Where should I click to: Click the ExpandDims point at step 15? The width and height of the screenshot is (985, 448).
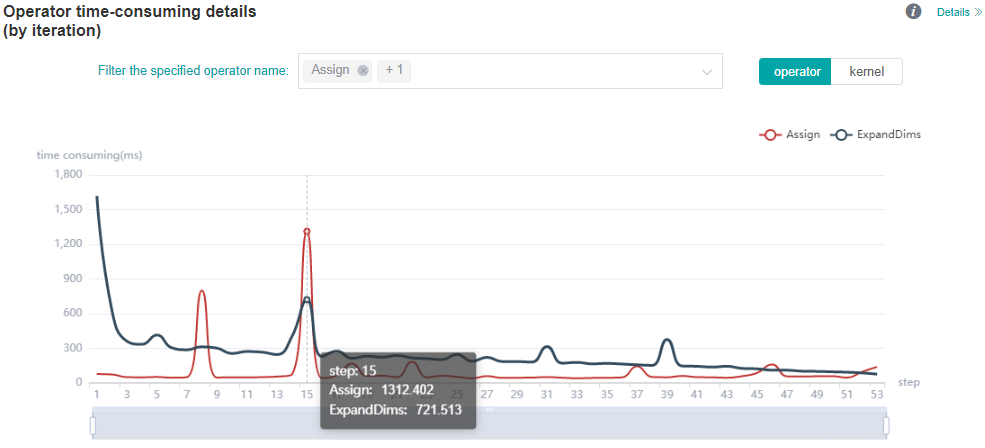tap(307, 299)
